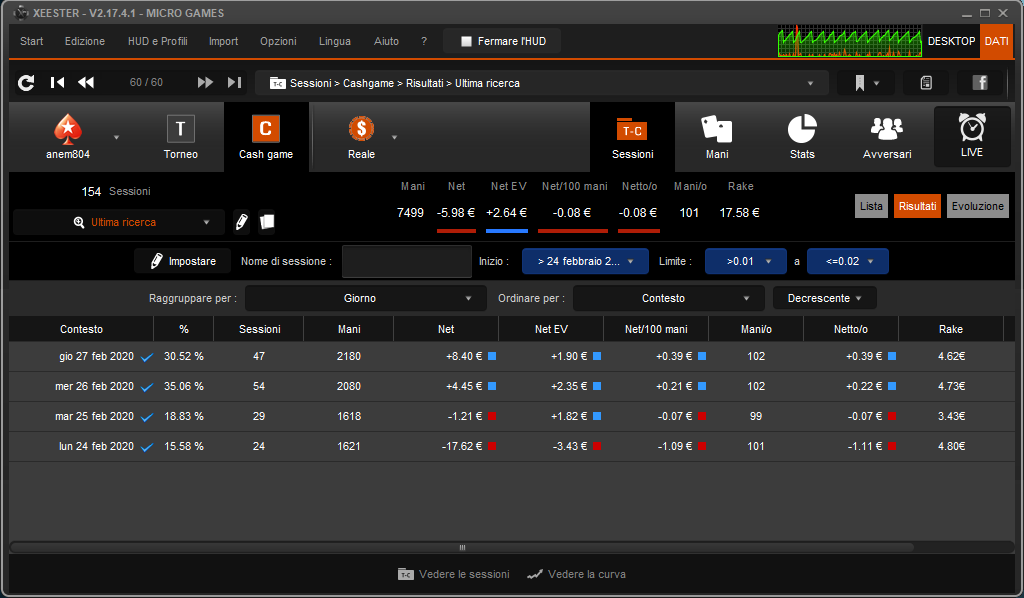The height and width of the screenshot is (598, 1024).
Task: Toggle checkmark for lun 24 feb 2020
Action: [x=147, y=447]
